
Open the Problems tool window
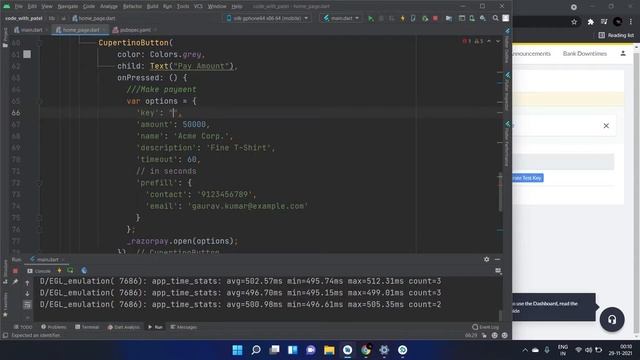(53, 327)
